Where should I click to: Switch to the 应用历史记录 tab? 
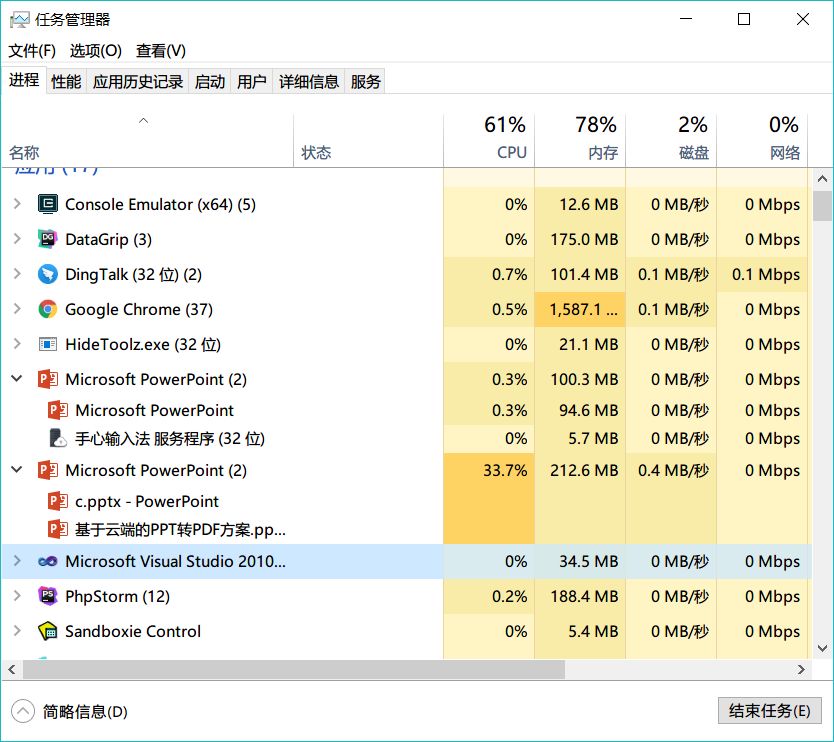(x=138, y=81)
